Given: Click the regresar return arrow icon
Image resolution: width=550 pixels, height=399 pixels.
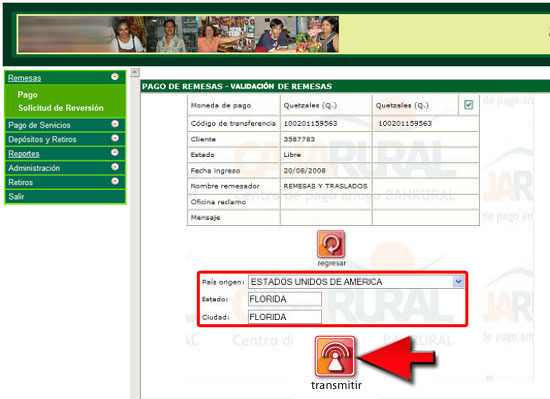Looking at the screenshot, I should tap(331, 244).
